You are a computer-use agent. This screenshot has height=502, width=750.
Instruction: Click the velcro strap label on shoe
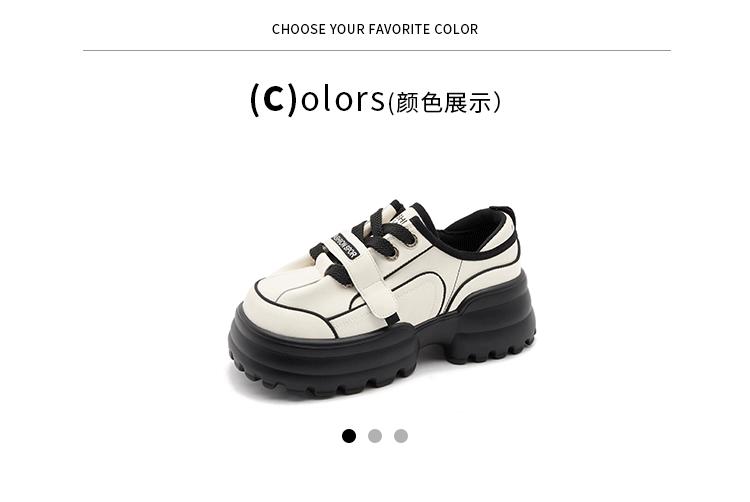point(346,245)
